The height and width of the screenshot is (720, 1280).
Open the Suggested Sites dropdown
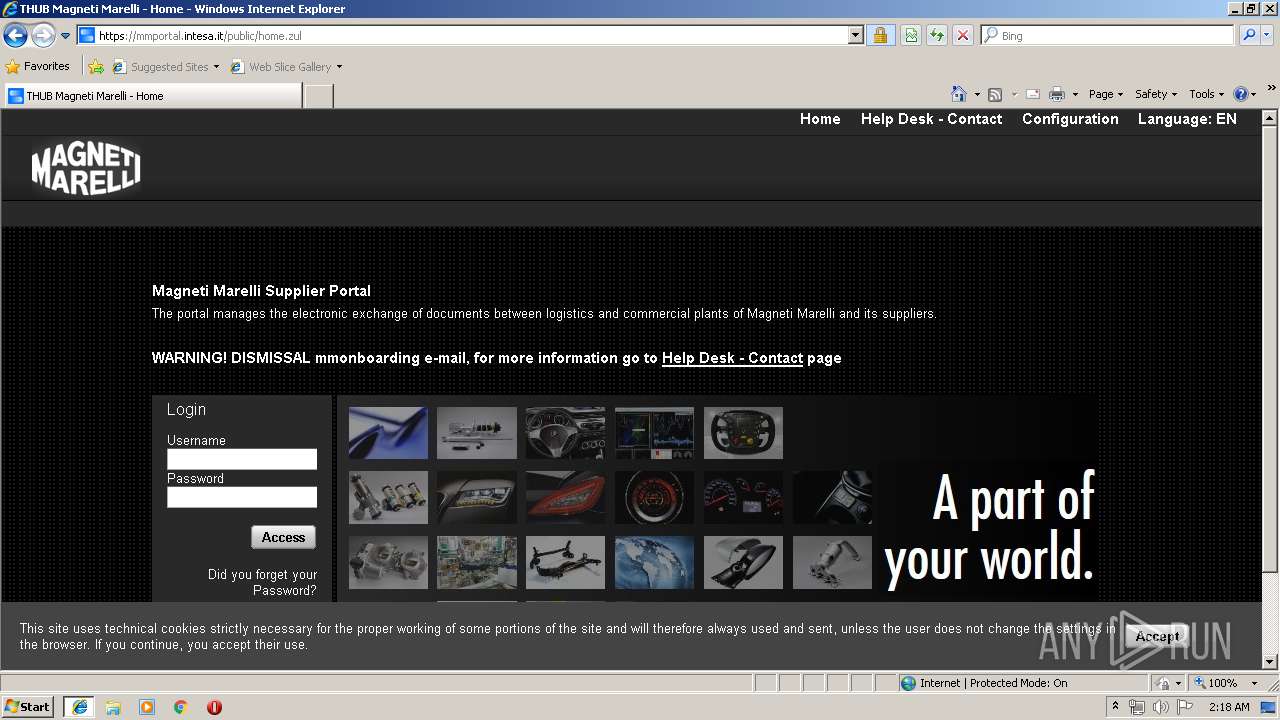(x=166, y=67)
